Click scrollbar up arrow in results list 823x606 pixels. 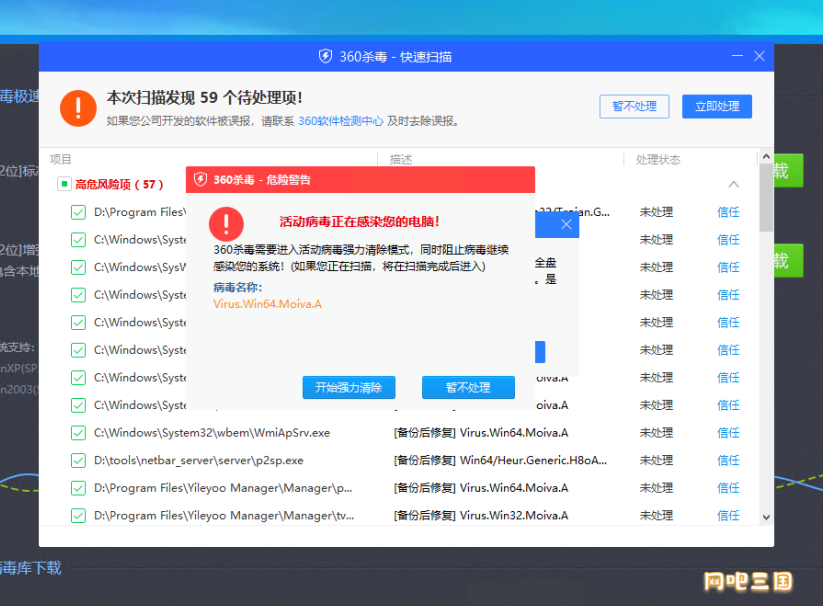(766, 156)
